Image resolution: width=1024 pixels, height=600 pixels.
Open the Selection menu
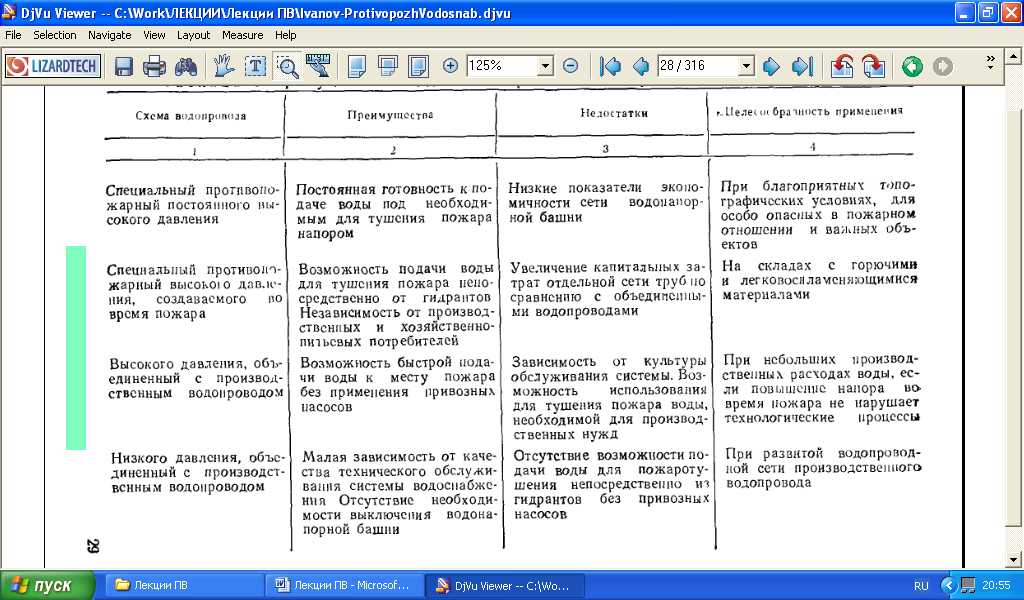(55, 35)
